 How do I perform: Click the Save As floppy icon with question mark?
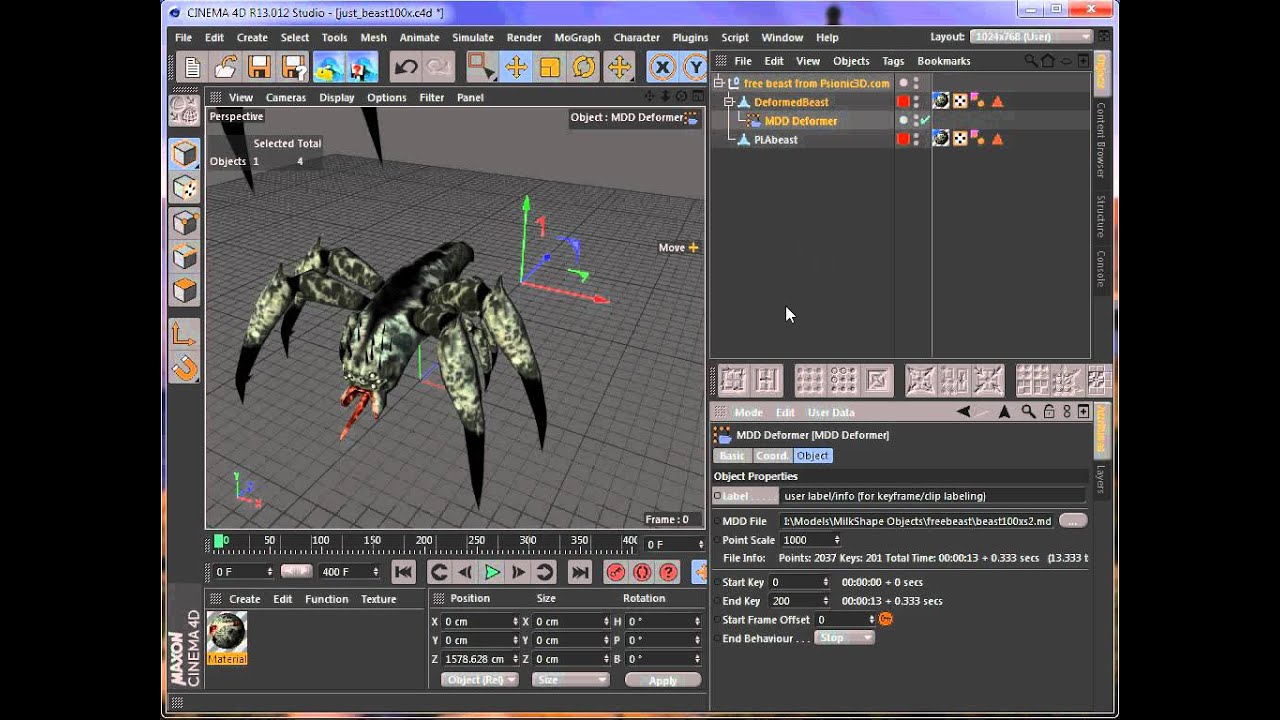pos(294,67)
